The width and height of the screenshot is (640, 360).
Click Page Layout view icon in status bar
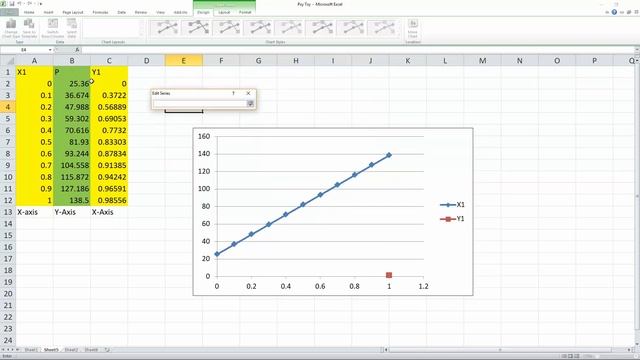(x=571, y=356)
